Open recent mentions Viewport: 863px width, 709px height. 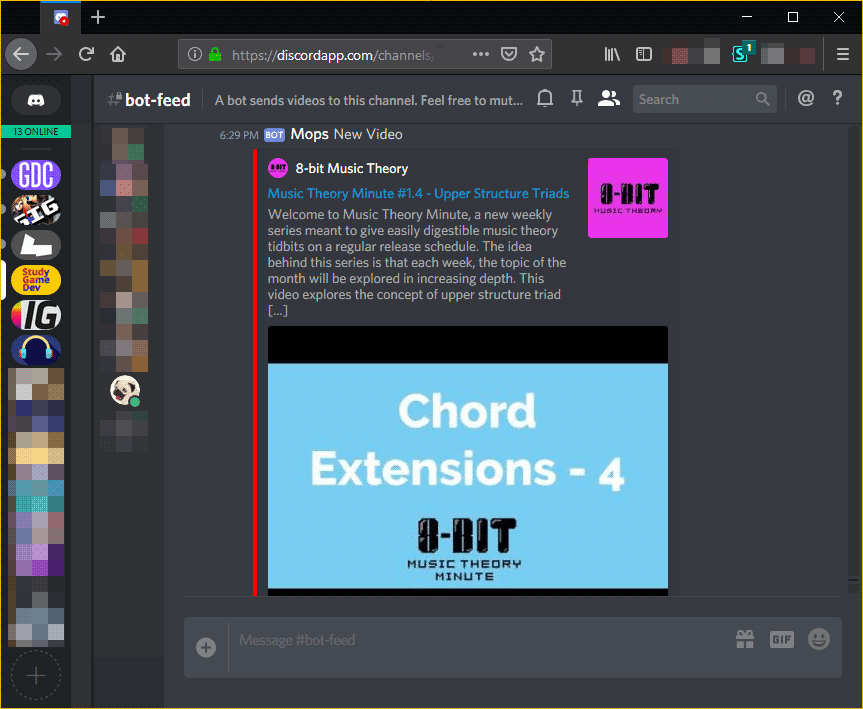[806, 99]
